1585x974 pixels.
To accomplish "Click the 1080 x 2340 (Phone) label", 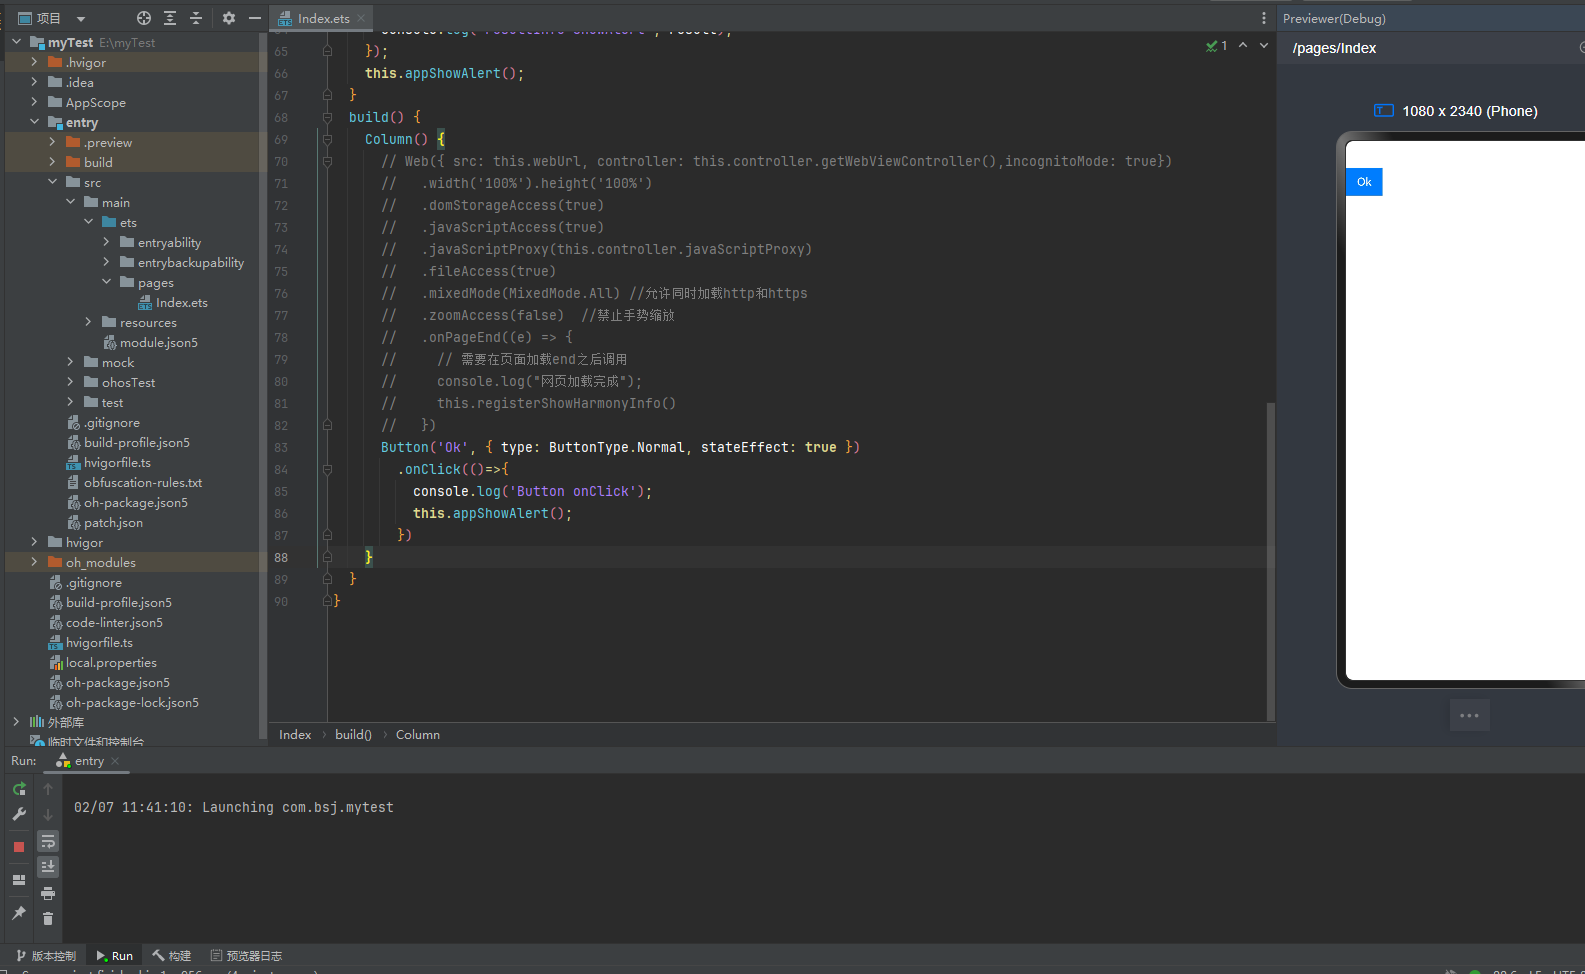I will (1470, 111).
